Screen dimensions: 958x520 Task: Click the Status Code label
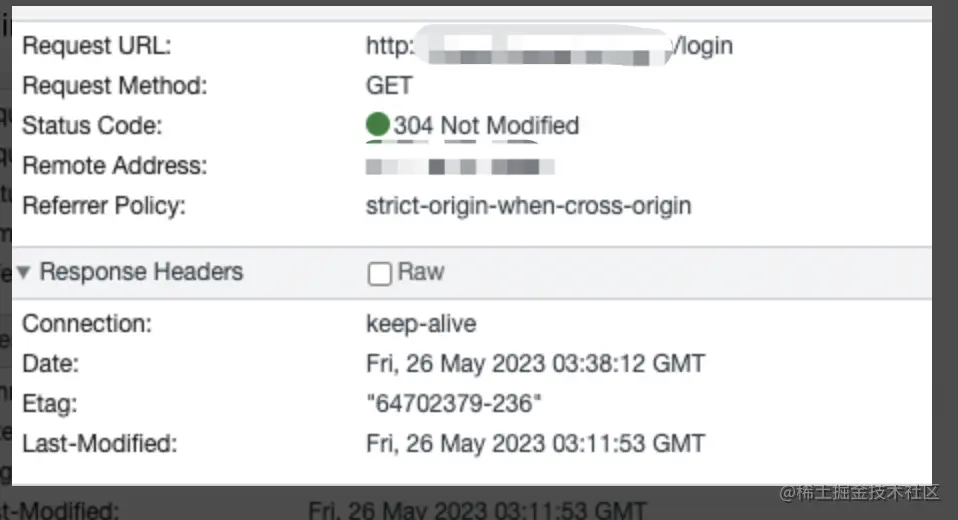pyautogui.click(x=92, y=126)
